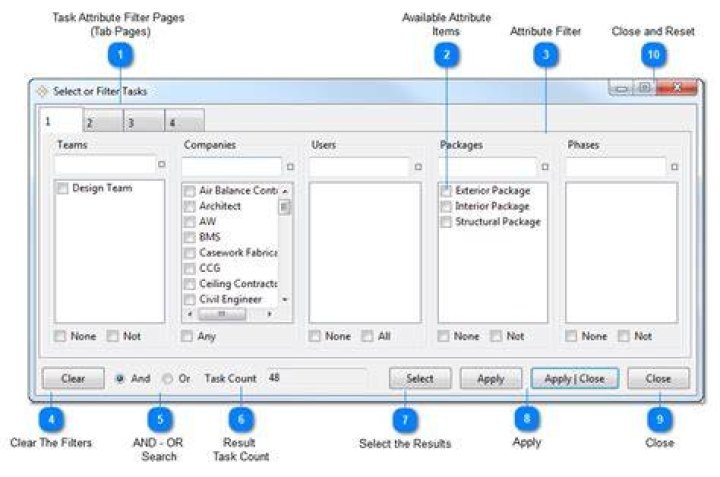Click the Companies vertical scrollbar thumb
The width and height of the screenshot is (720, 477).
(x=285, y=208)
